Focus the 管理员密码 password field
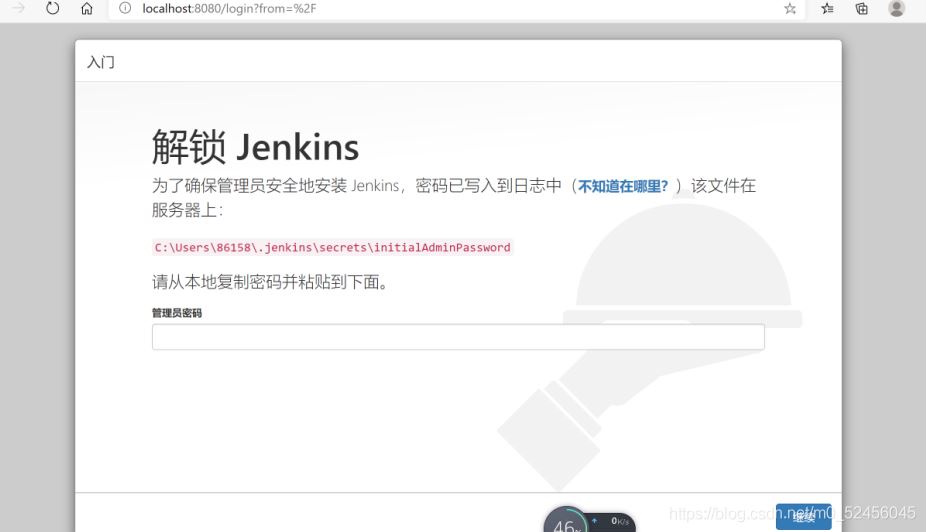 pyautogui.click(x=458, y=337)
